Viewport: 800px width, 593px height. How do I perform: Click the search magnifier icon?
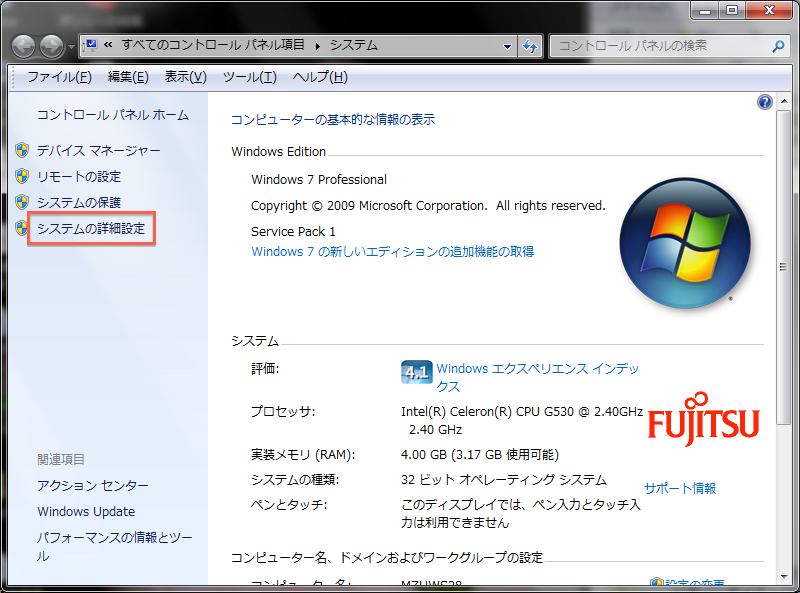[x=778, y=46]
